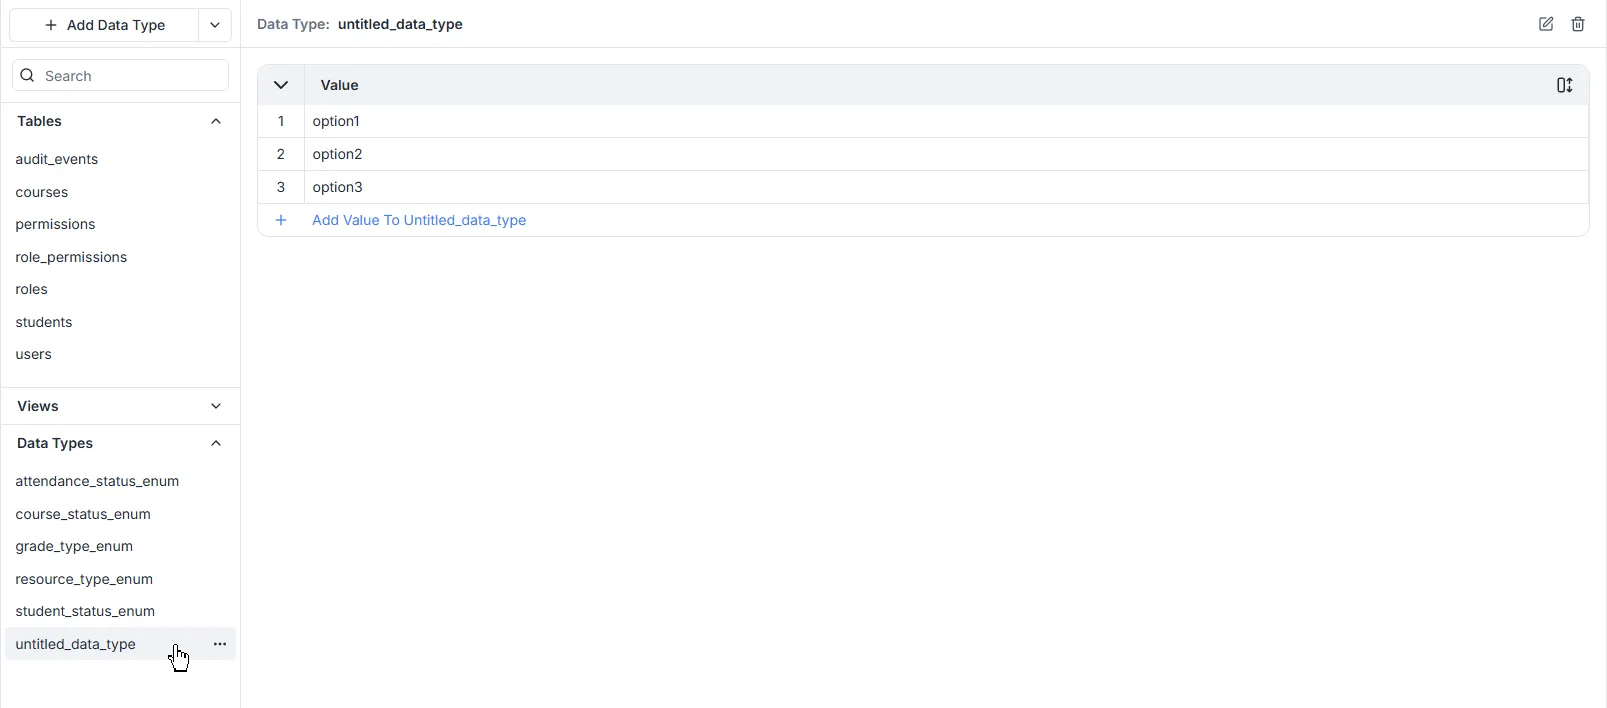This screenshot has height=708, width=1607.
Task: Open the column layout icon in Value header
Action: [1564, 86]
